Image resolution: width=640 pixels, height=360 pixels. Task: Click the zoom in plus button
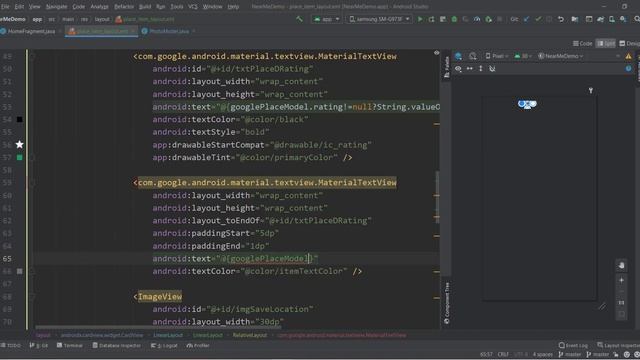[x=621, y=280]
